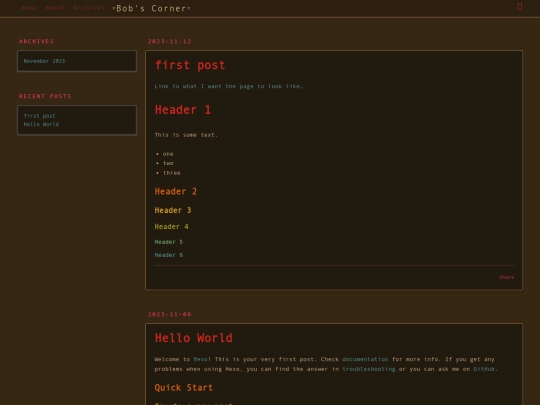Click the 'Header 1' heading
540x405 pixels.
tap(183, 110)
